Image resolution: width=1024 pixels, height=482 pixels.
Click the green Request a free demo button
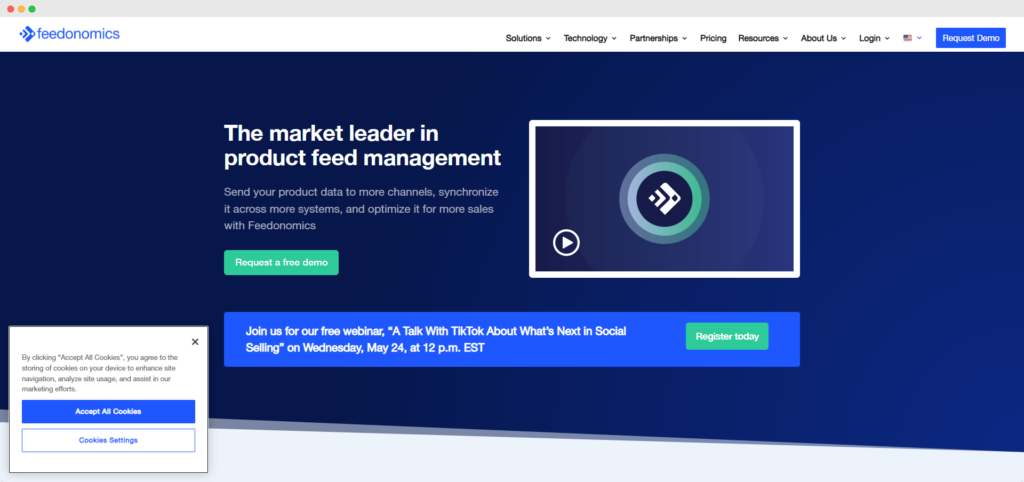point(281,262)
